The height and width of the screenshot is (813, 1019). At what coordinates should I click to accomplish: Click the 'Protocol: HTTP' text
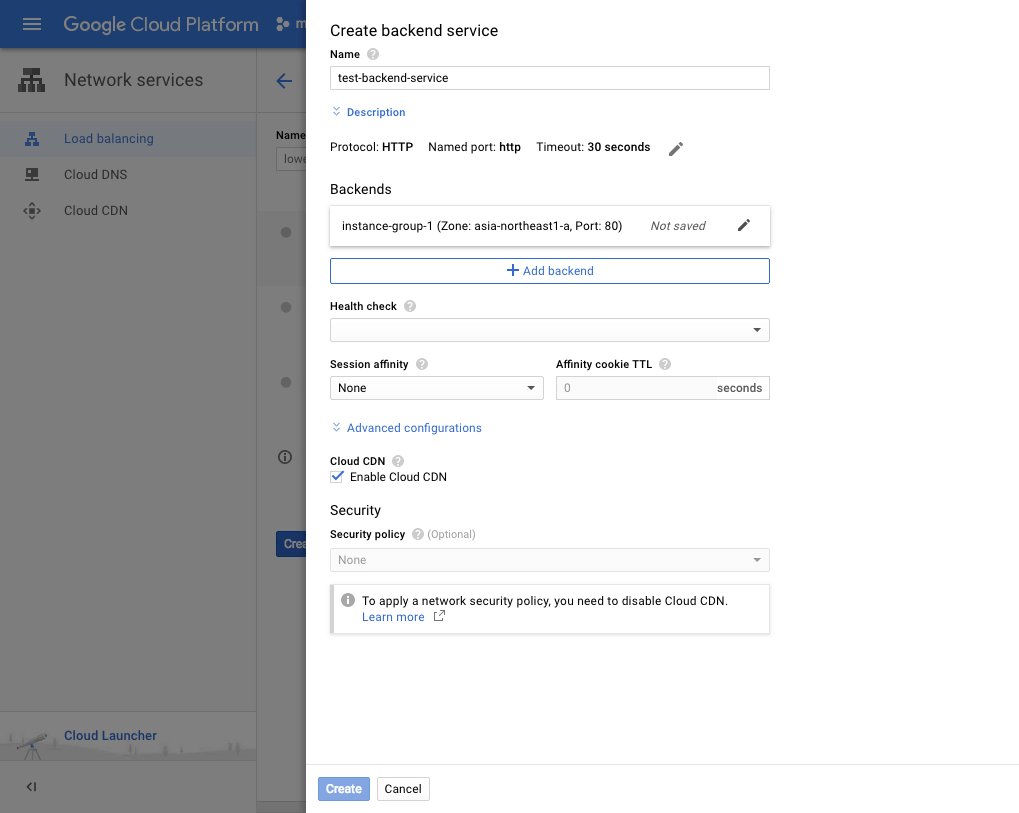pyautogui.click(x=372, y=147)
